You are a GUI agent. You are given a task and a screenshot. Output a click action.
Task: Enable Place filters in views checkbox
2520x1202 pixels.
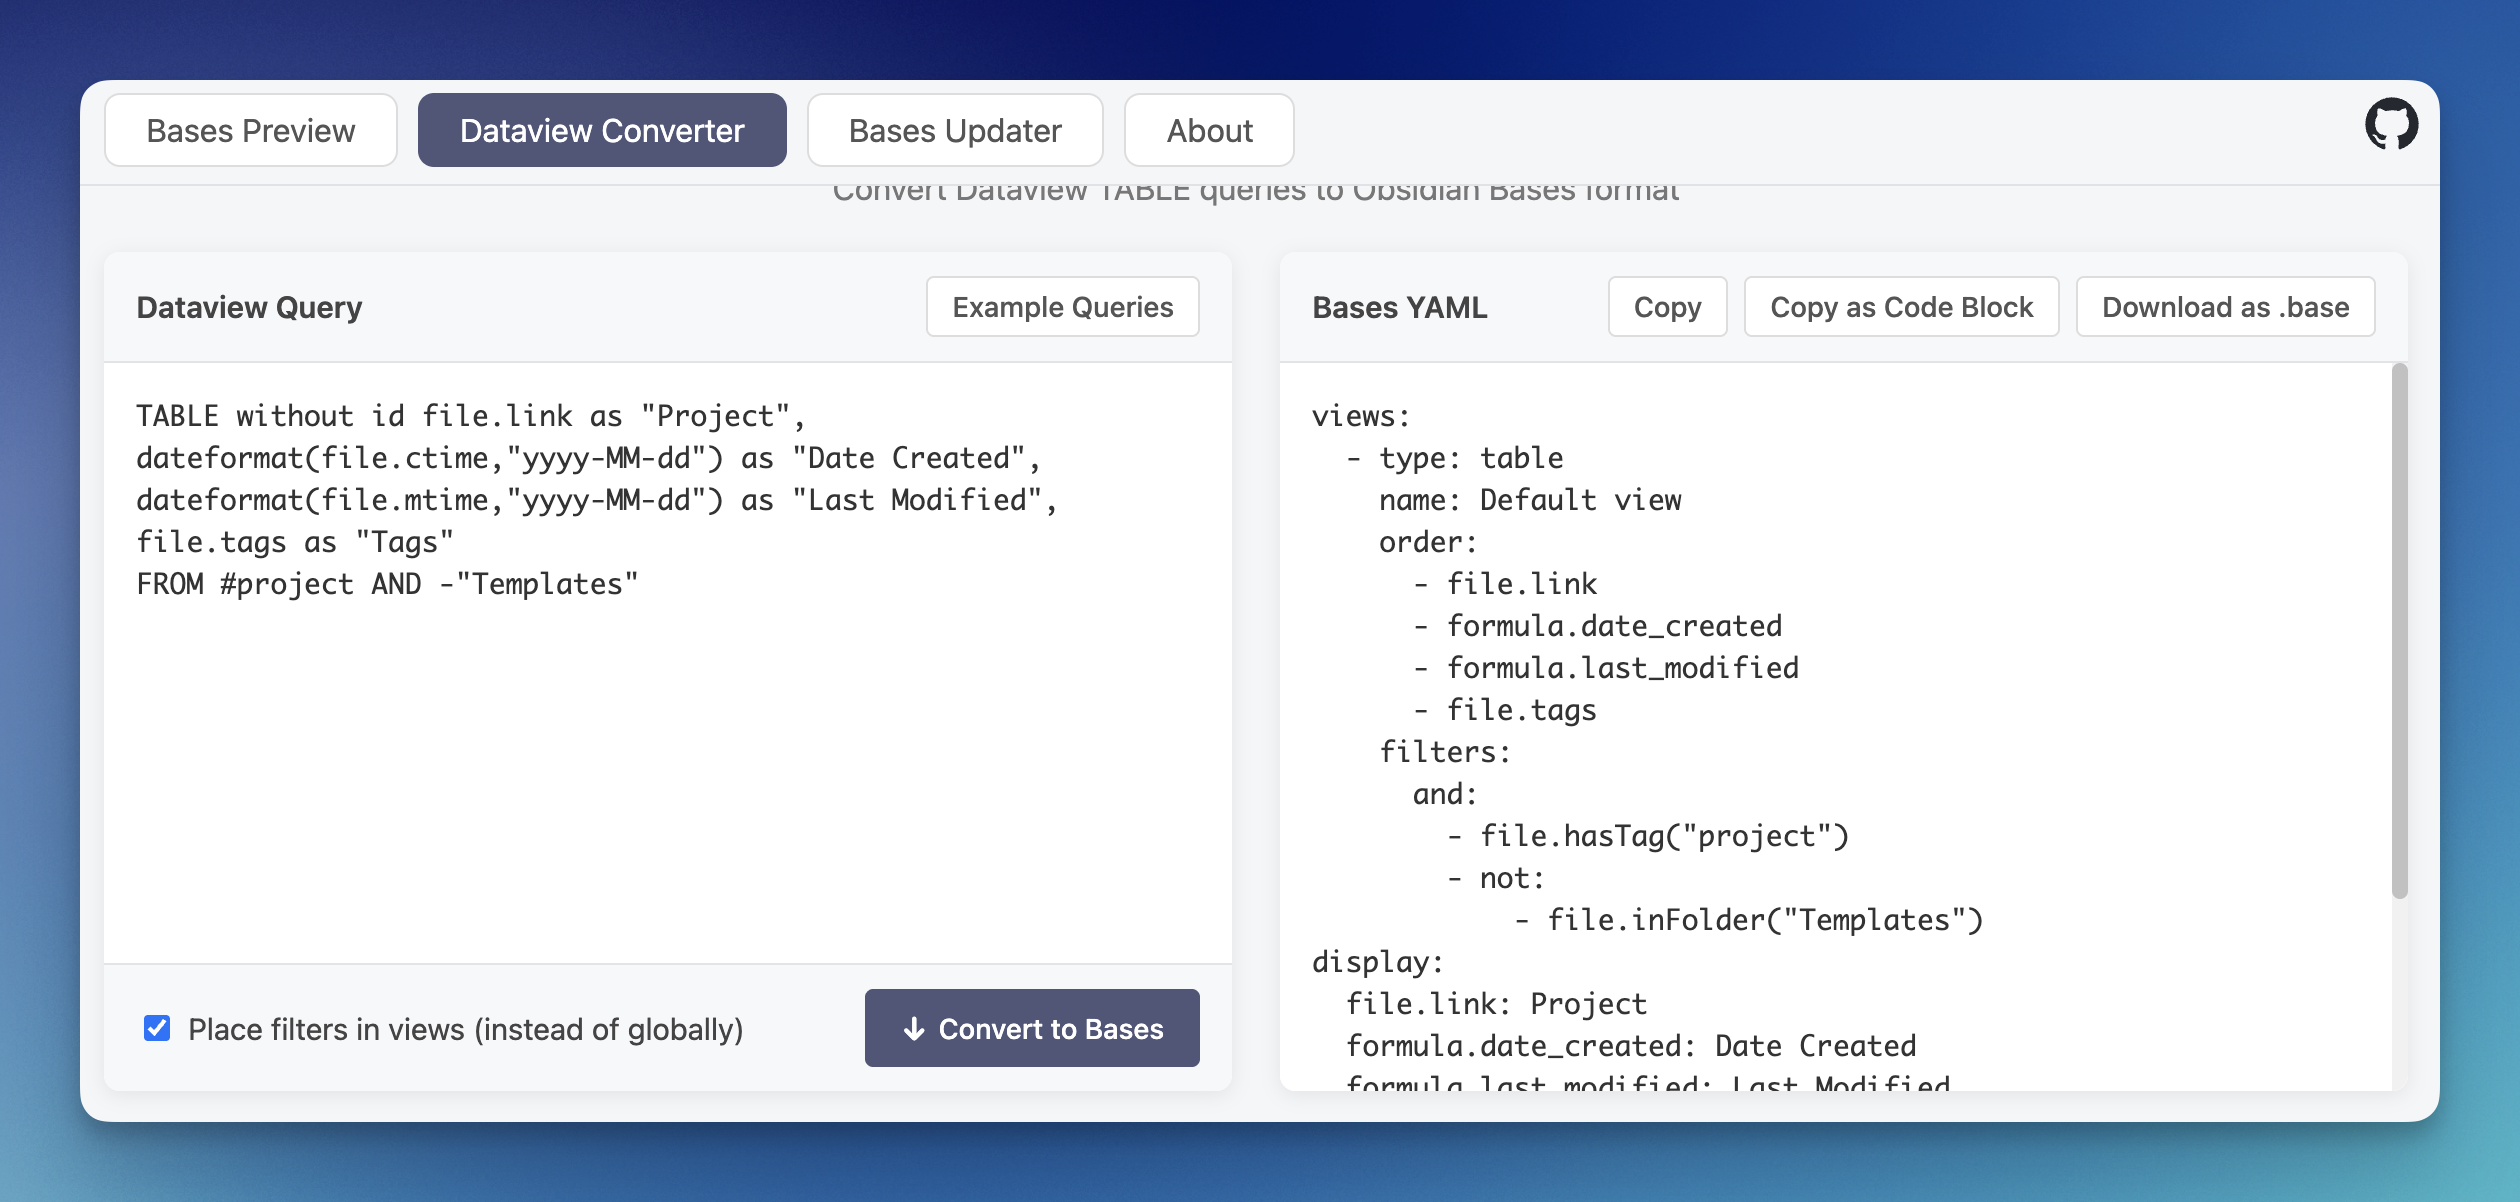[157, 1029]
